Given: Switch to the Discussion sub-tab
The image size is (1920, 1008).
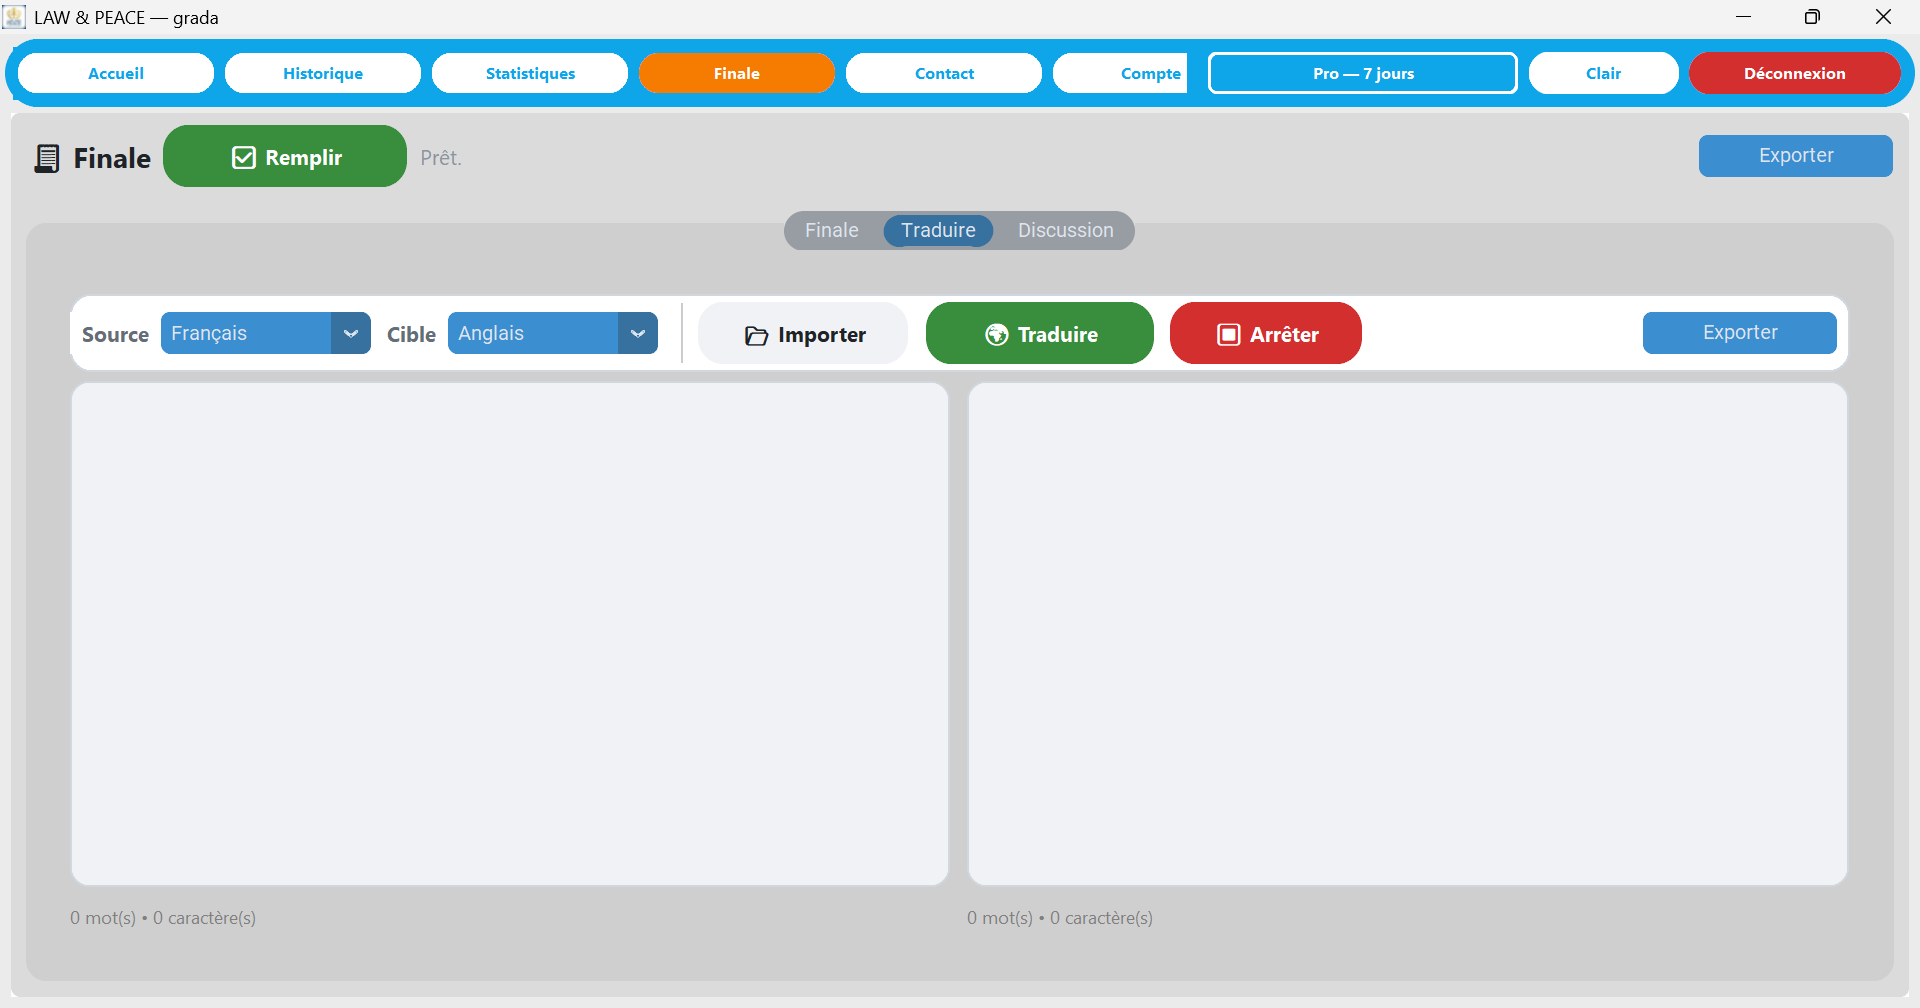Looking at the screenshot, I should coord(1065,230).
